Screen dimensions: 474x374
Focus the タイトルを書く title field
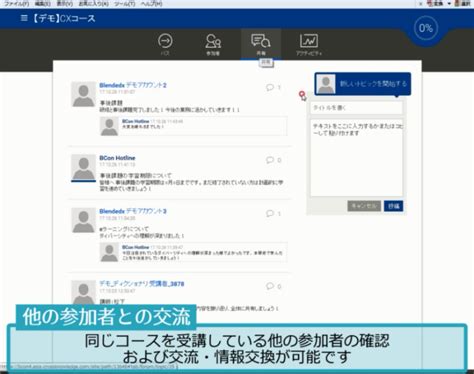tap(356, 108)
